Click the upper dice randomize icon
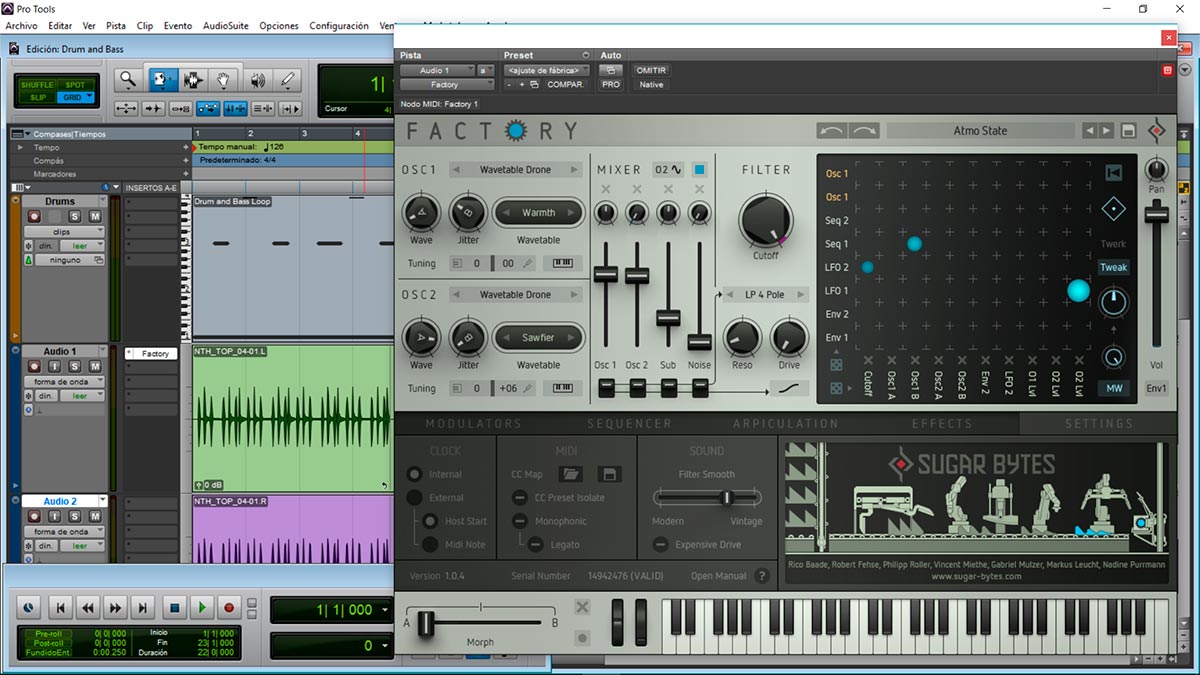 [x=836, y=365]
